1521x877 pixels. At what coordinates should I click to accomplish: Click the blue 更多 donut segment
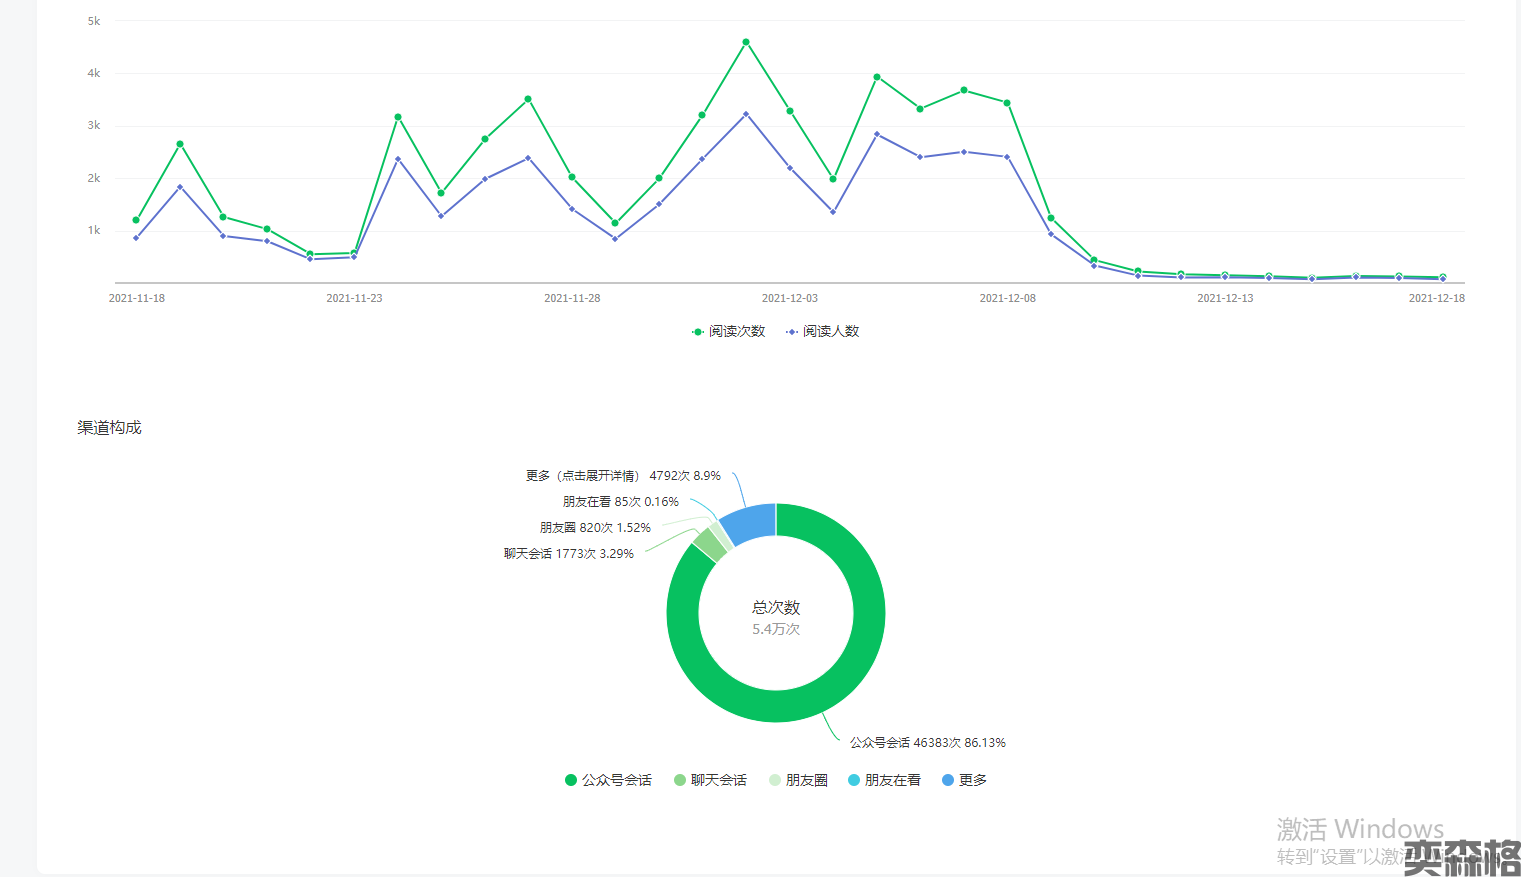tap(751, 522)
